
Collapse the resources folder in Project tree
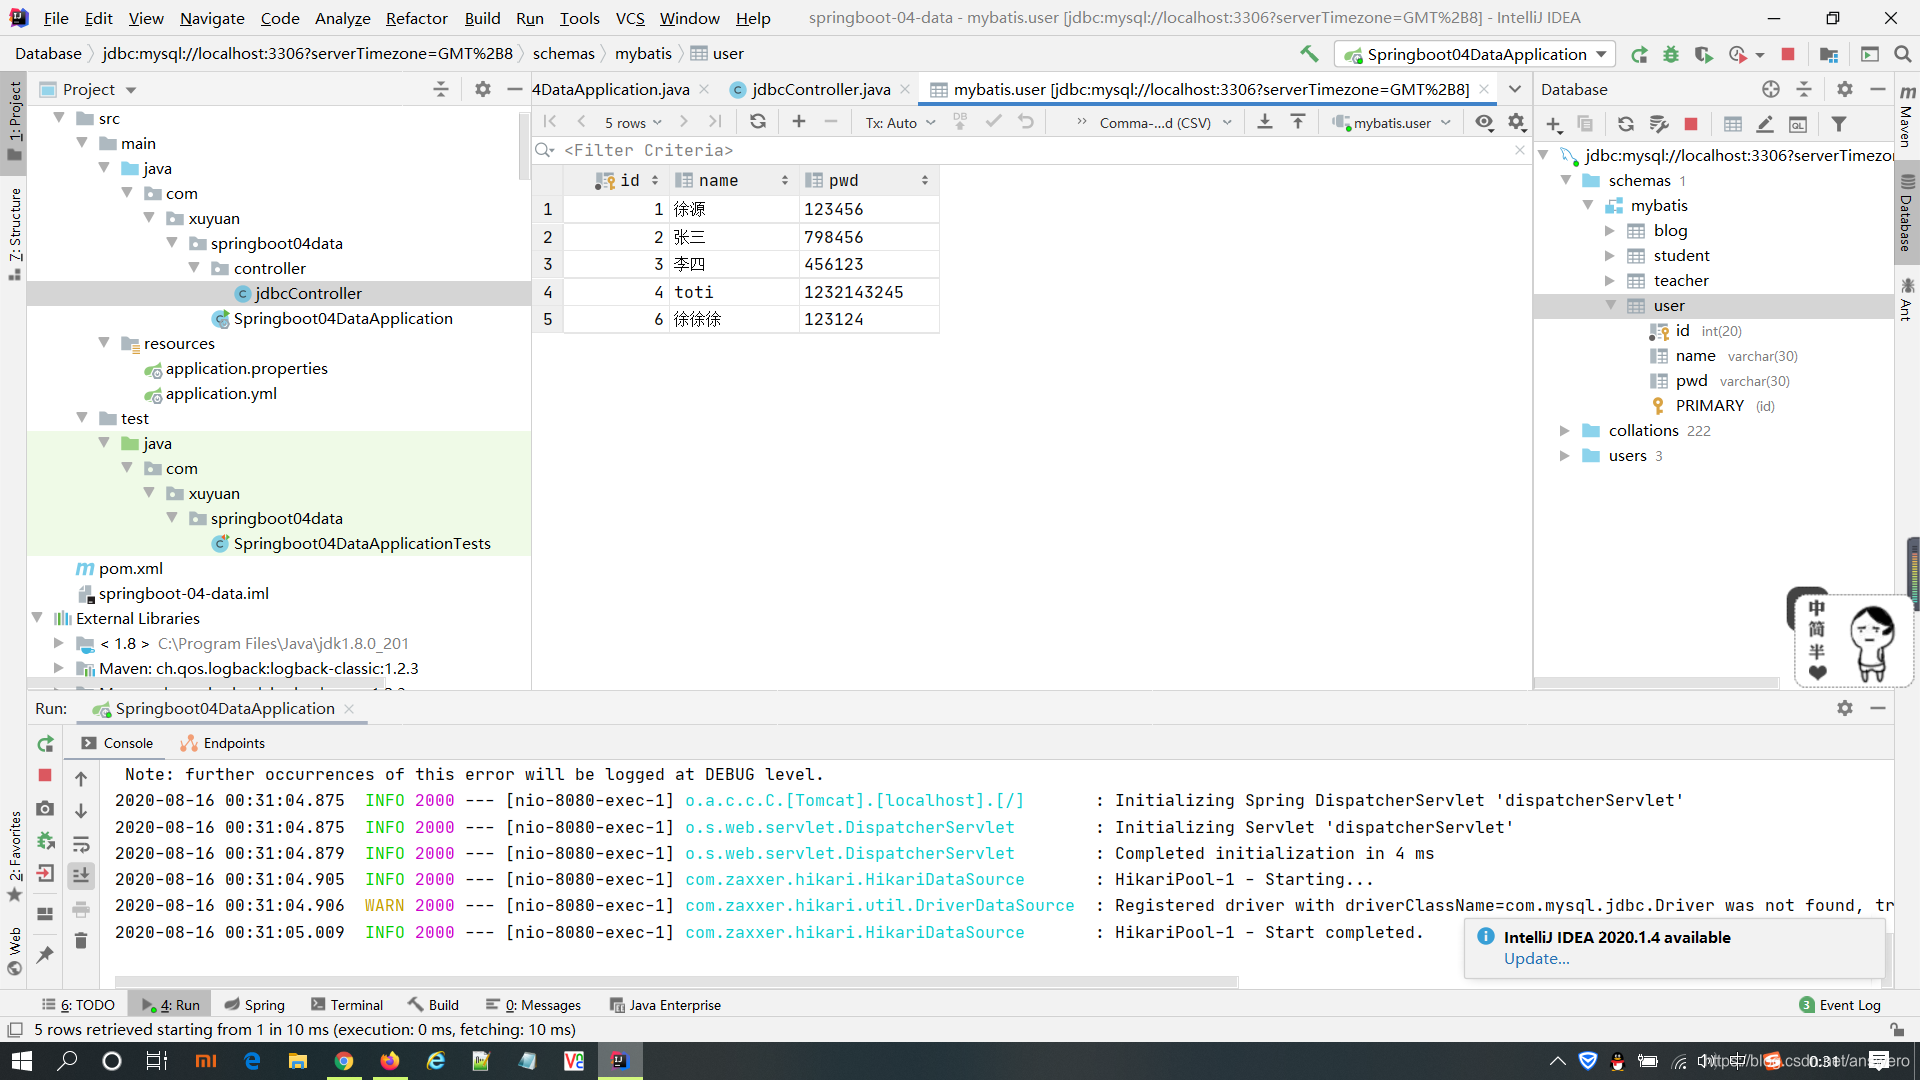[104, 343]
